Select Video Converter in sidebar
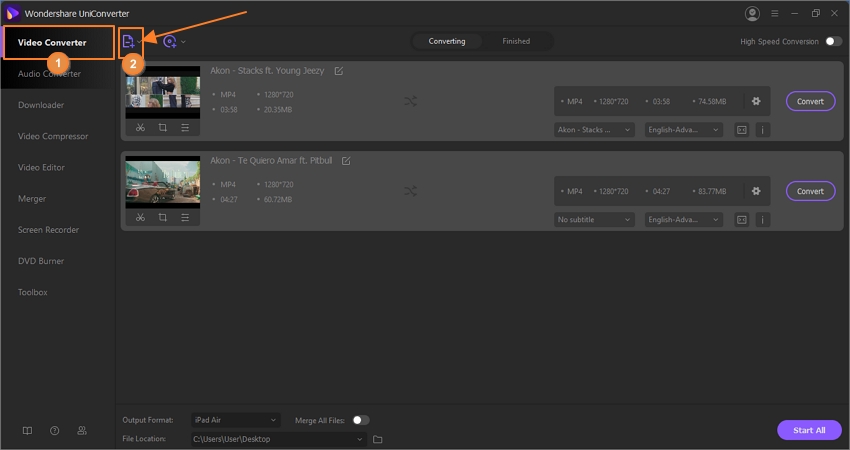Screen dimensions: 850x450 (52, 43)
